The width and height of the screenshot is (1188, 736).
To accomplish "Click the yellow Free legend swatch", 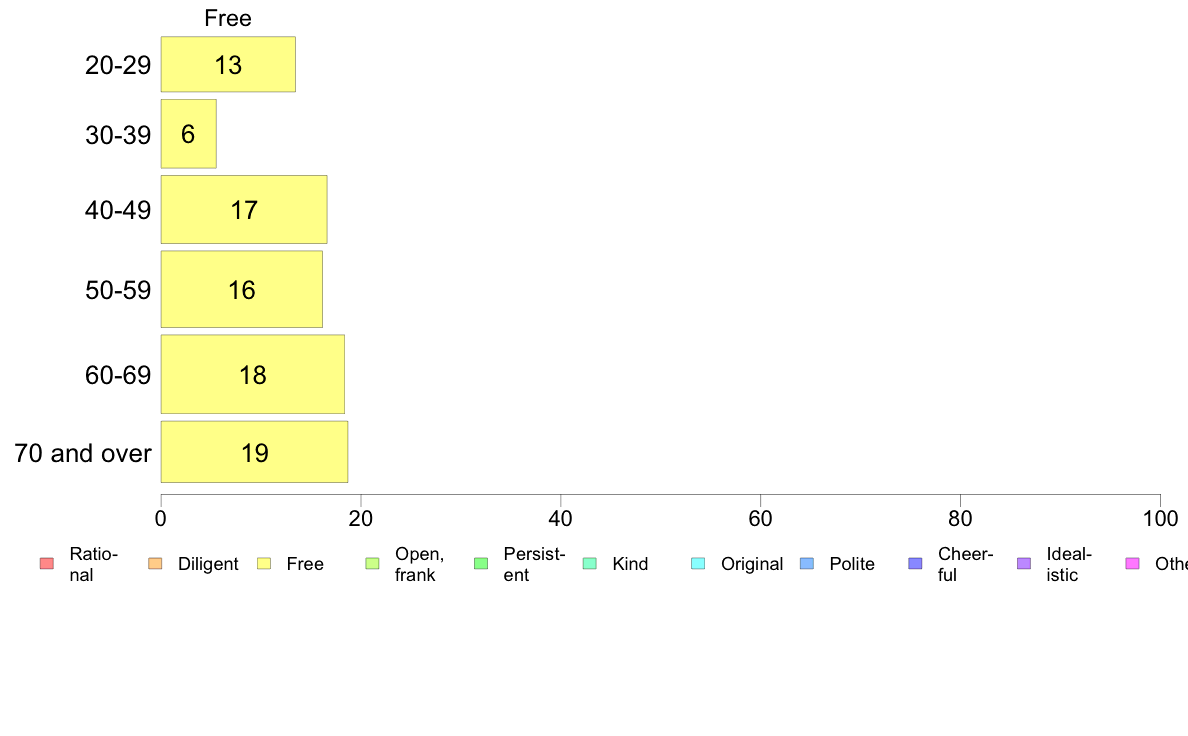I will 264,564.
